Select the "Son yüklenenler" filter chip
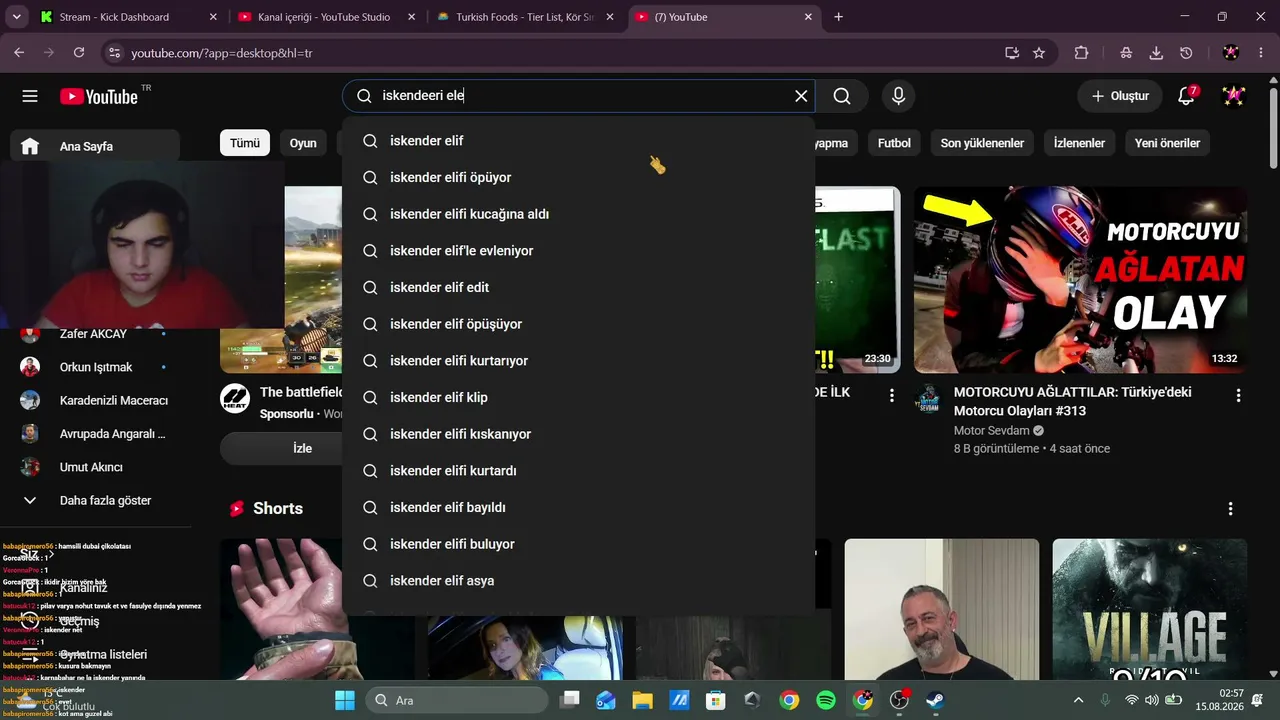This screenshot has width=1280, height=720. click(x=982, y=143)
